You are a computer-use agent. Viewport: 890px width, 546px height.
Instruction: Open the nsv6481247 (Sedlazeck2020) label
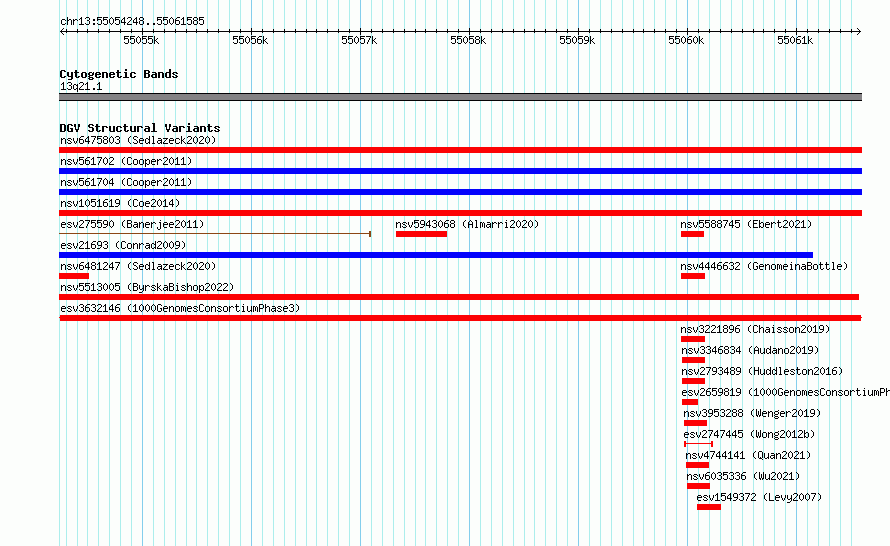138,266
